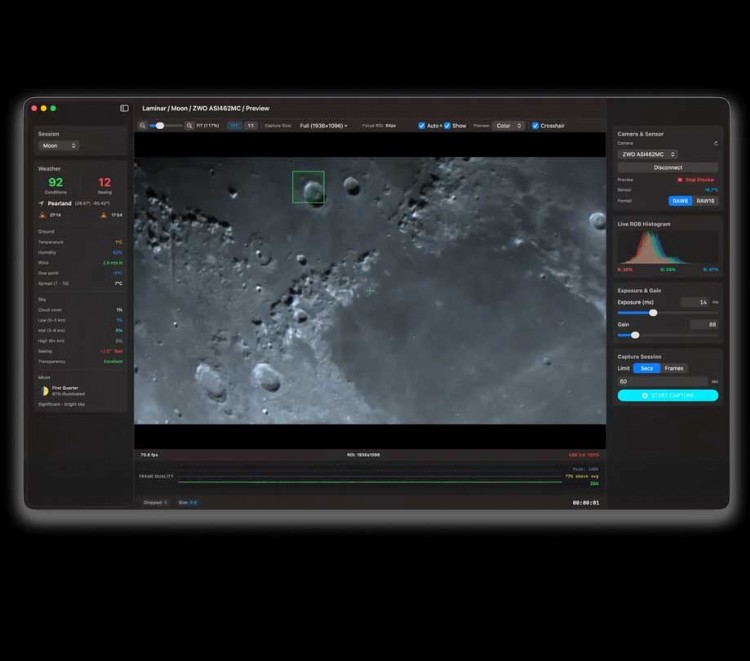Click the green full-screen window button
The image size is (750, 661).
(53, 108)
